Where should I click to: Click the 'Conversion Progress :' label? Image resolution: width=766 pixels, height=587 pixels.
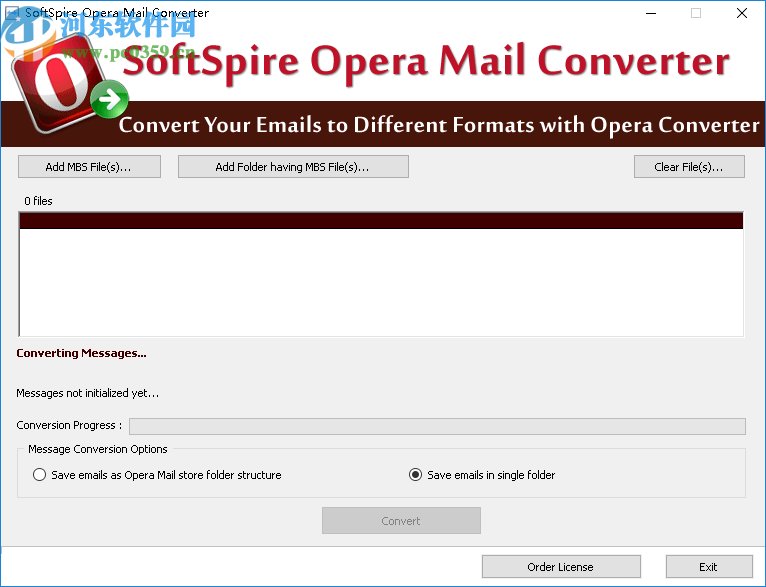tap(69, 425)
